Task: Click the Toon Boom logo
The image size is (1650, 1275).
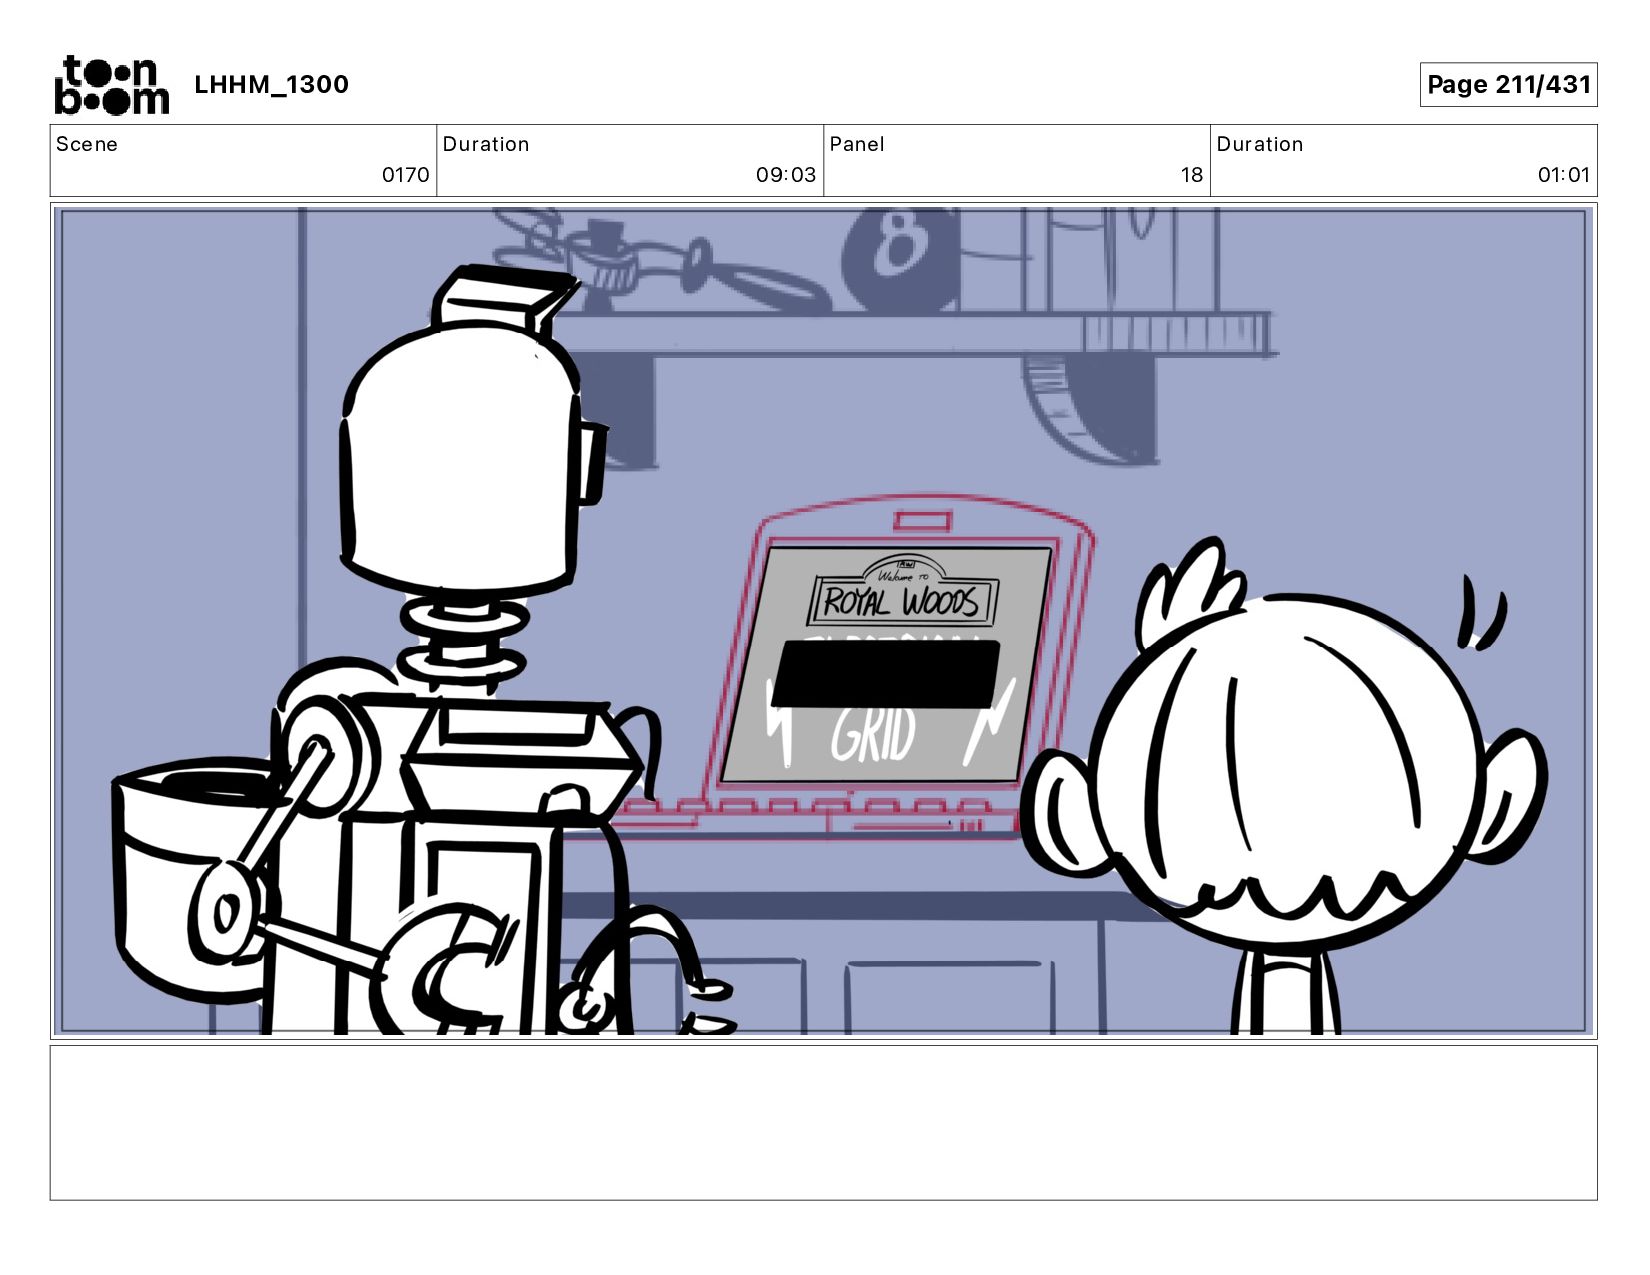Action: pos(111,85)
